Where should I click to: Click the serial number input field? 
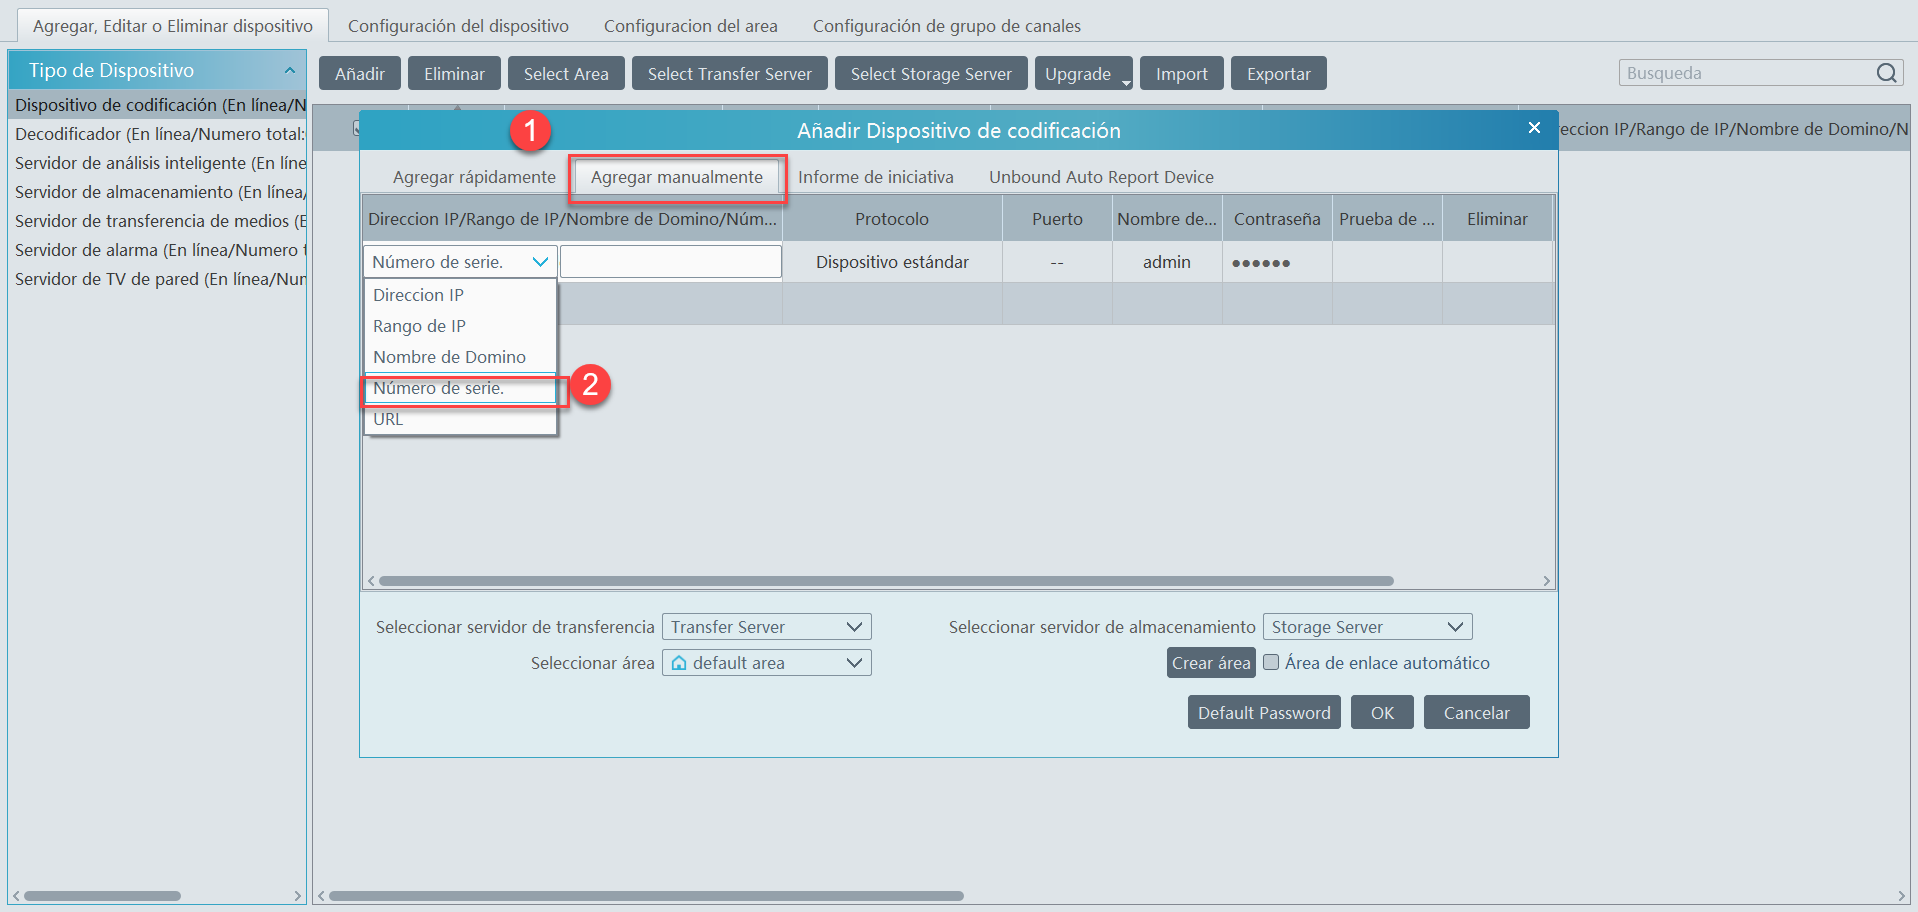670,262
